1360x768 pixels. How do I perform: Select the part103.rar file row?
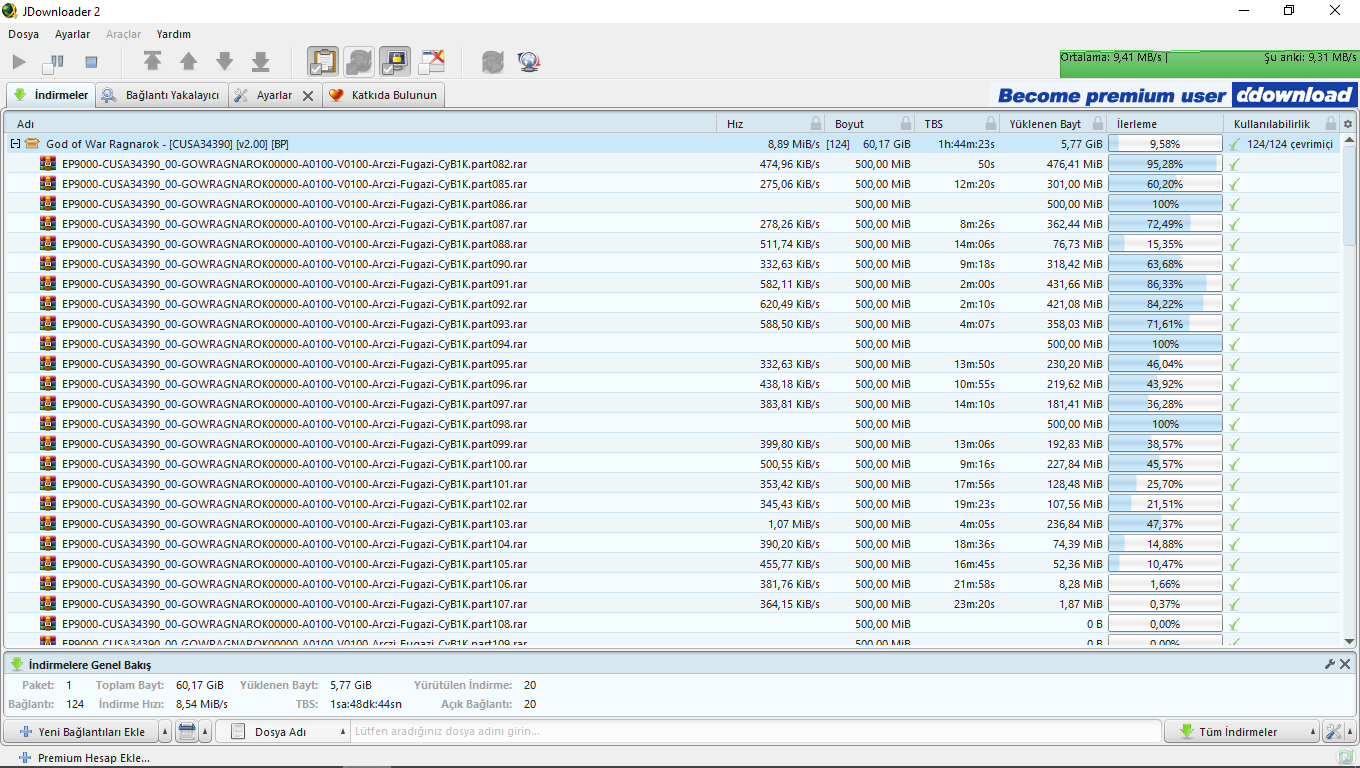click(x=672, y=524)
